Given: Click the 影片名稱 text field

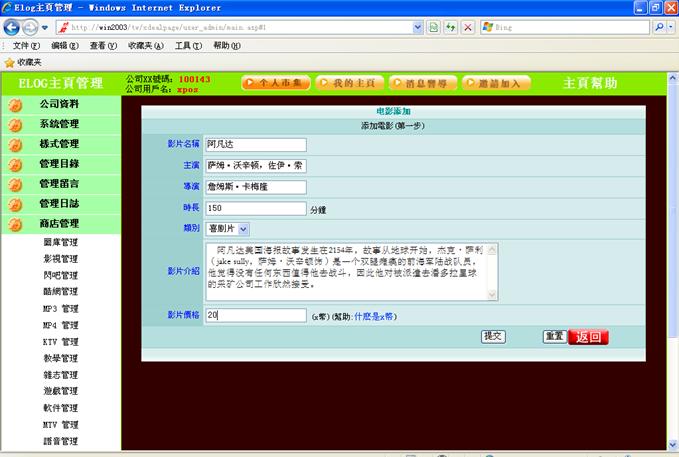Looking at the screenshot, I should click(x=255, y=145).
